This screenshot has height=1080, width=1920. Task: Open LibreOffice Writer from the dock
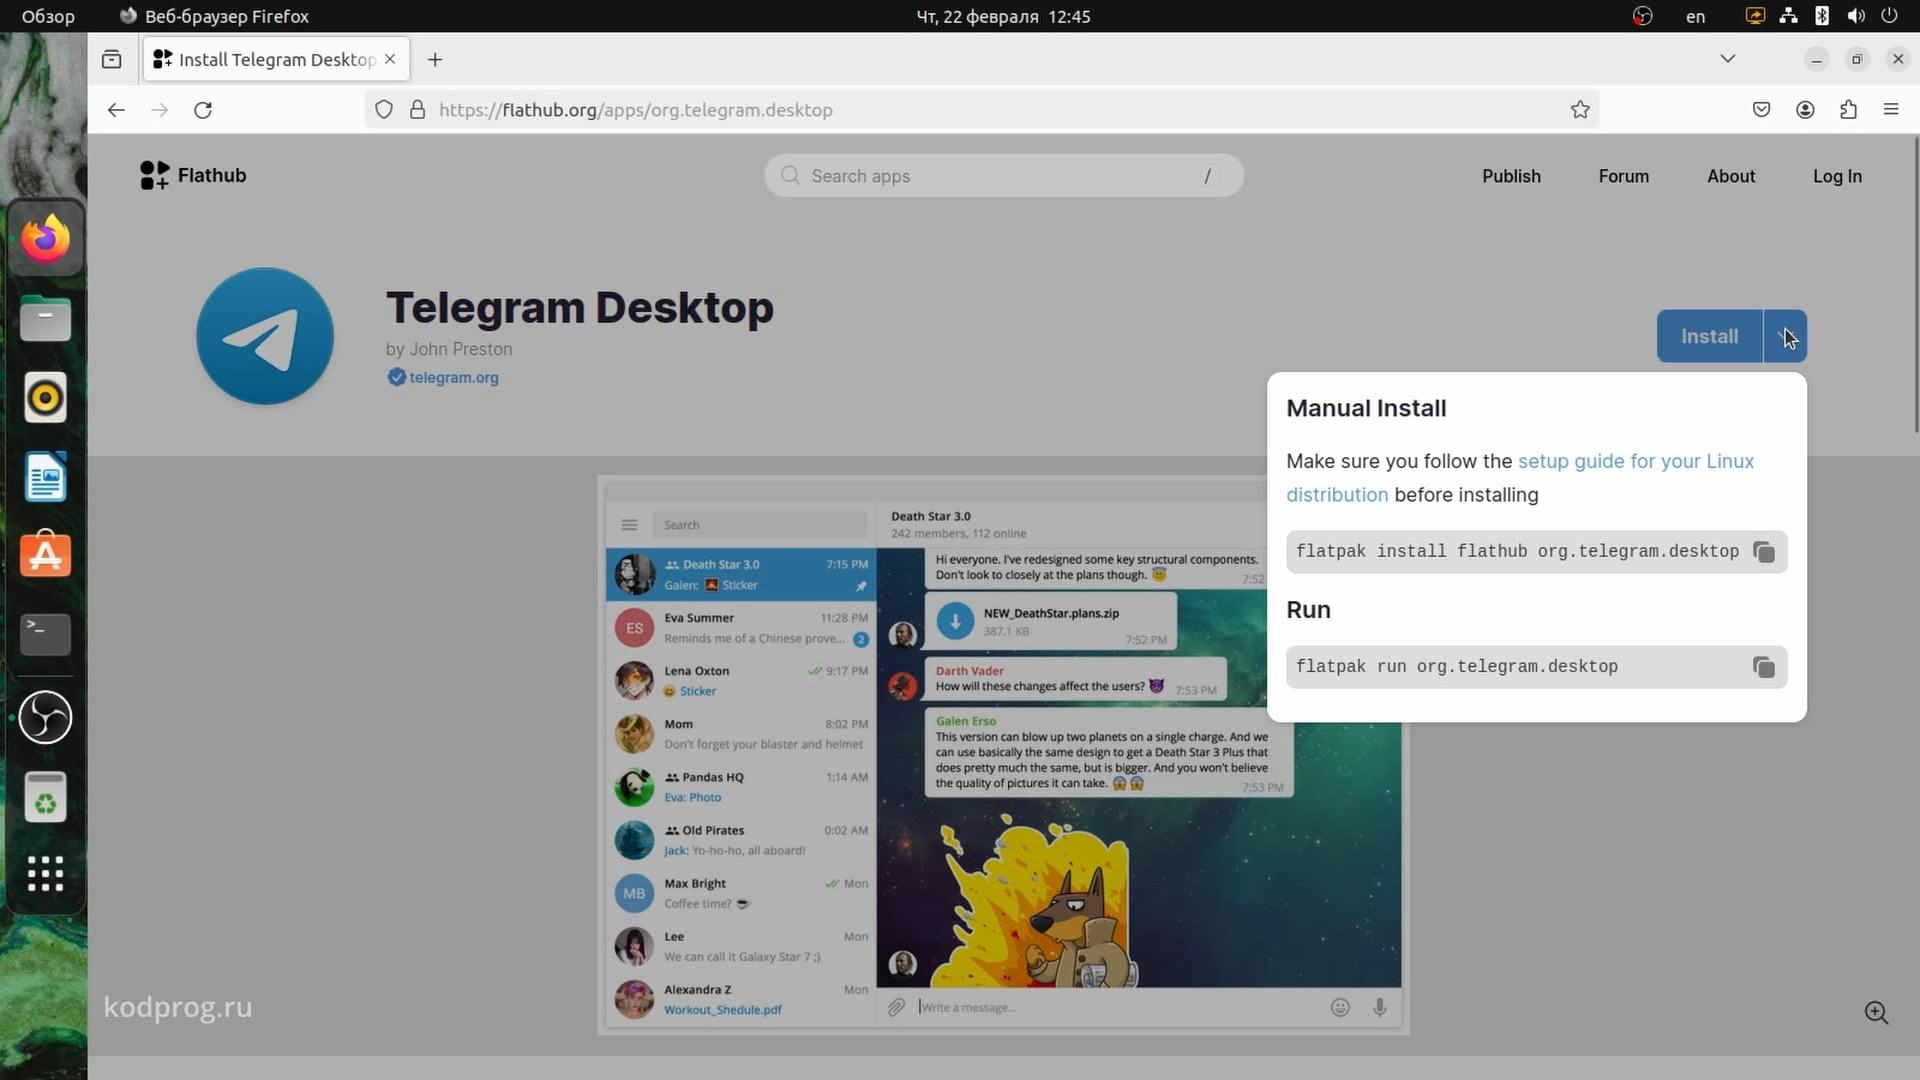46,477
